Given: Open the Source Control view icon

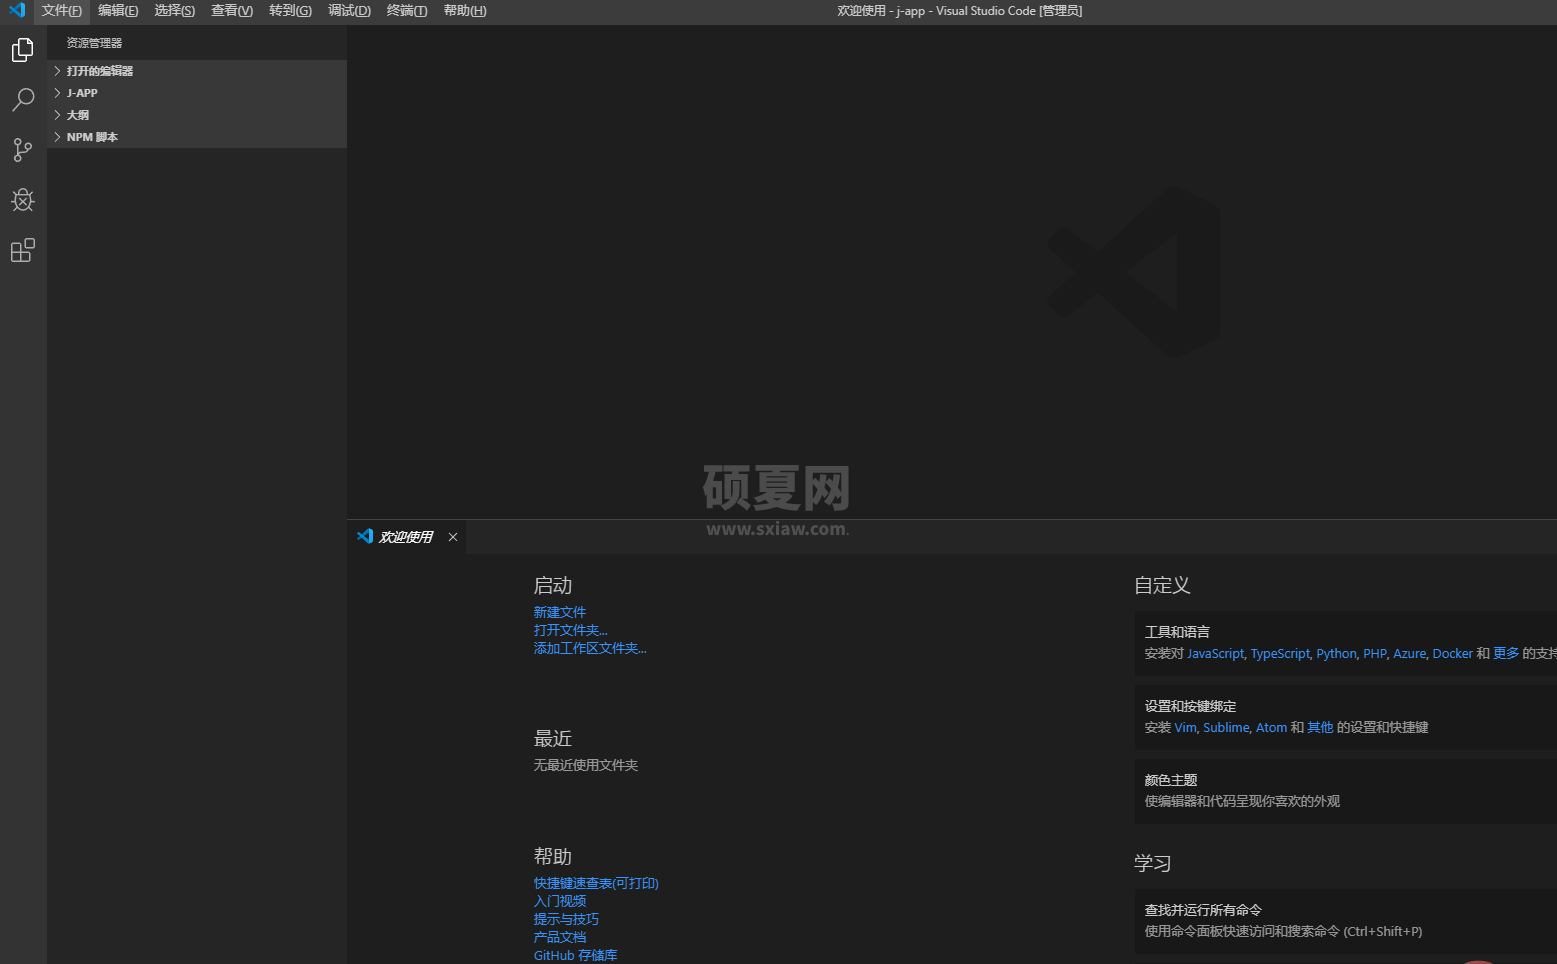Looking at the screenshot, I should (x=23, y=150).
